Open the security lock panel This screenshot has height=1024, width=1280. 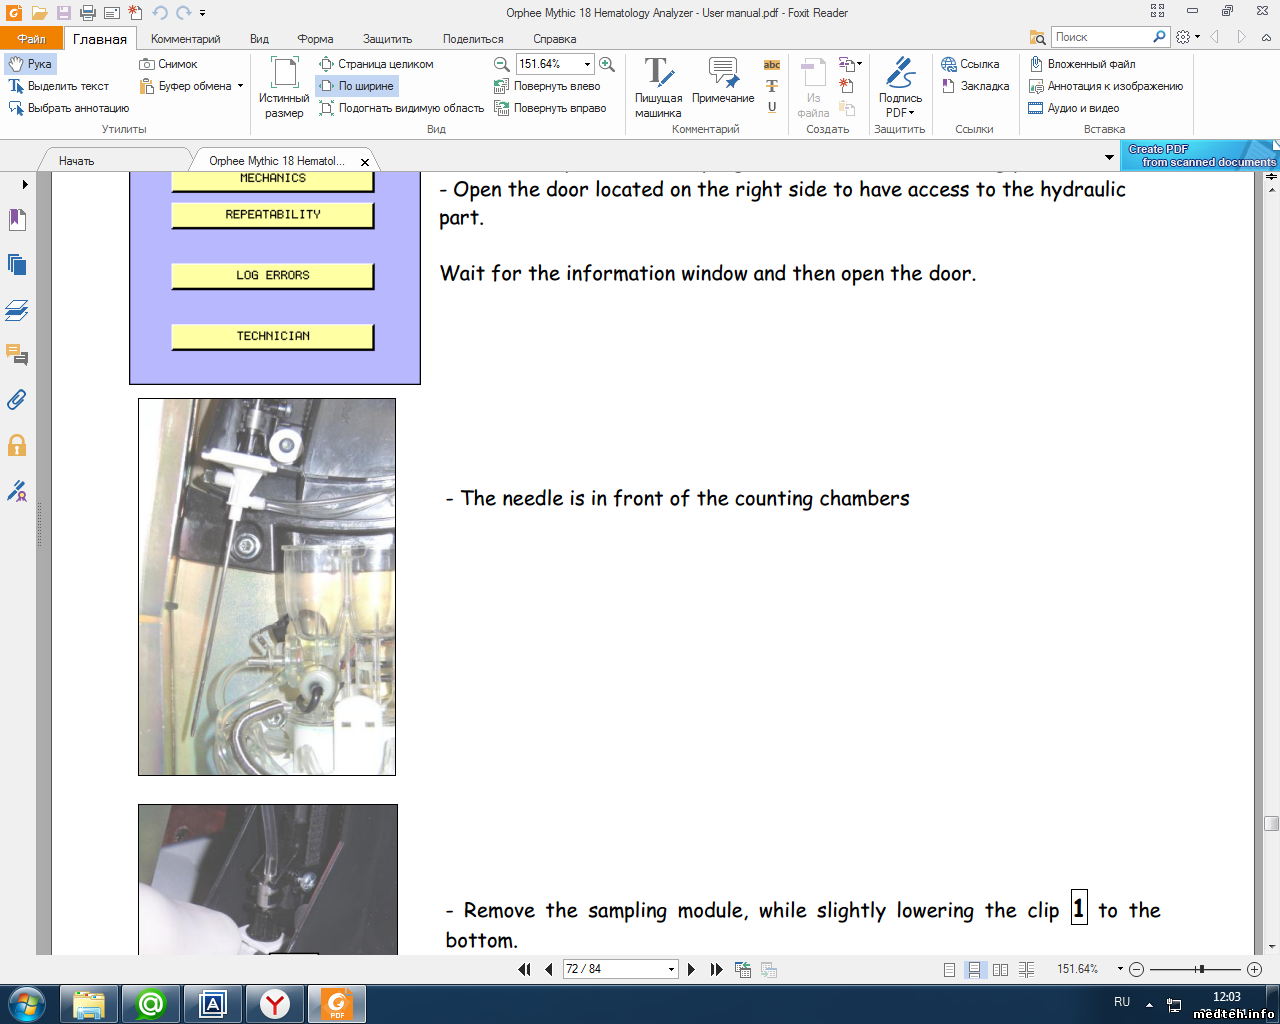[x=17, y=445]
